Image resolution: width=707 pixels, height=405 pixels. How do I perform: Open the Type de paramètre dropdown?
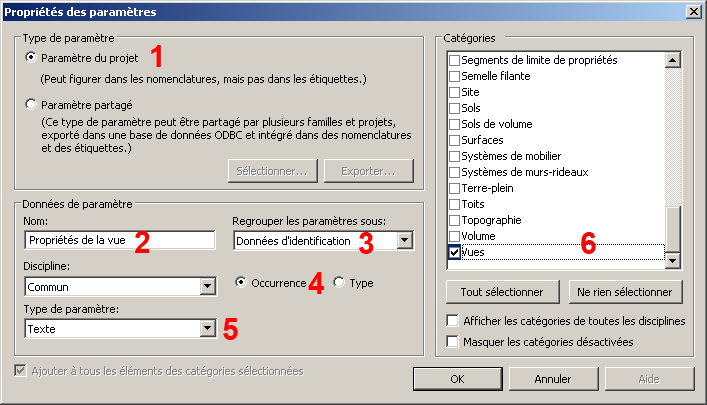click(x=208, y=328)
